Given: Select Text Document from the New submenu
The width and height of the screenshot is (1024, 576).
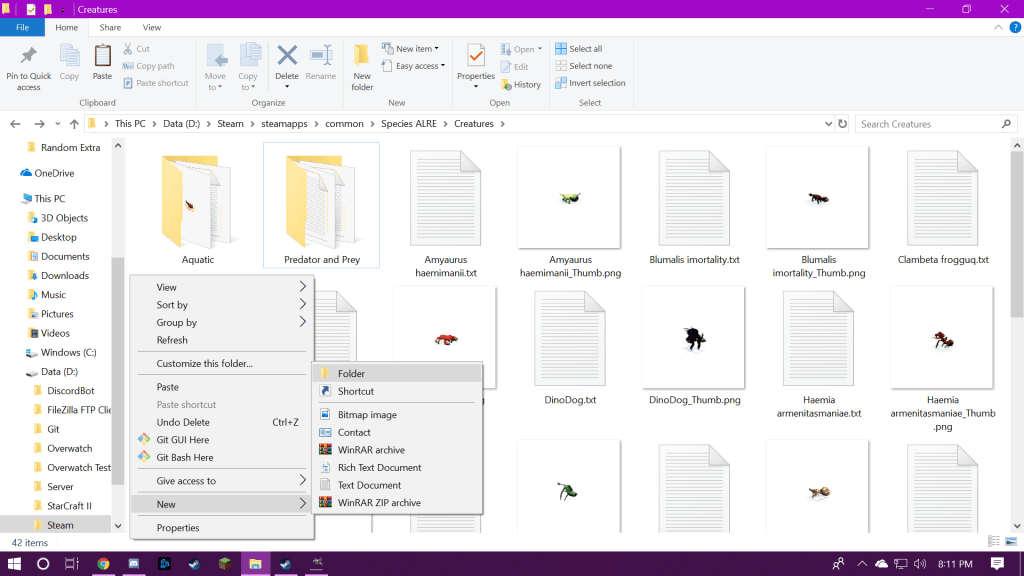Looking at the screenshot, I should 369,485.
